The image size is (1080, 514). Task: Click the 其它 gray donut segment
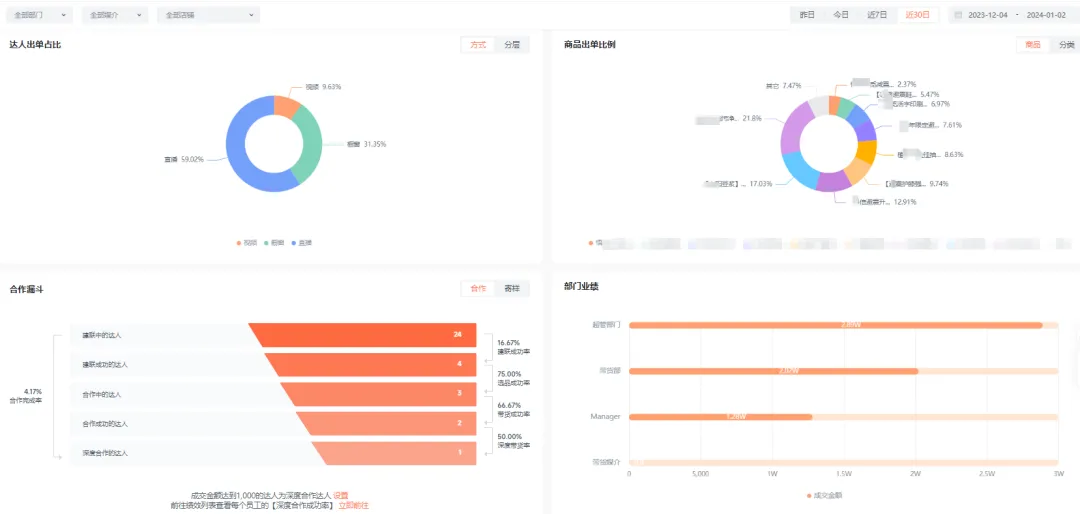click(x=819, y=105)
